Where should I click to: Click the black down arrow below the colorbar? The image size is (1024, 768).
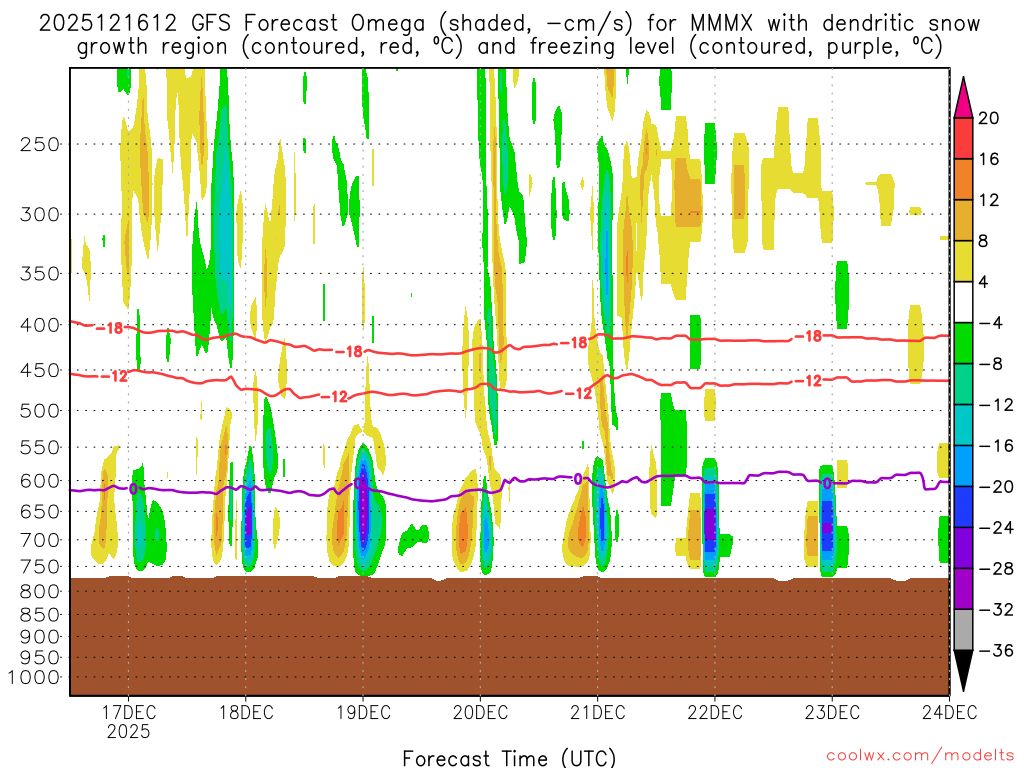(x=964, y=671)
